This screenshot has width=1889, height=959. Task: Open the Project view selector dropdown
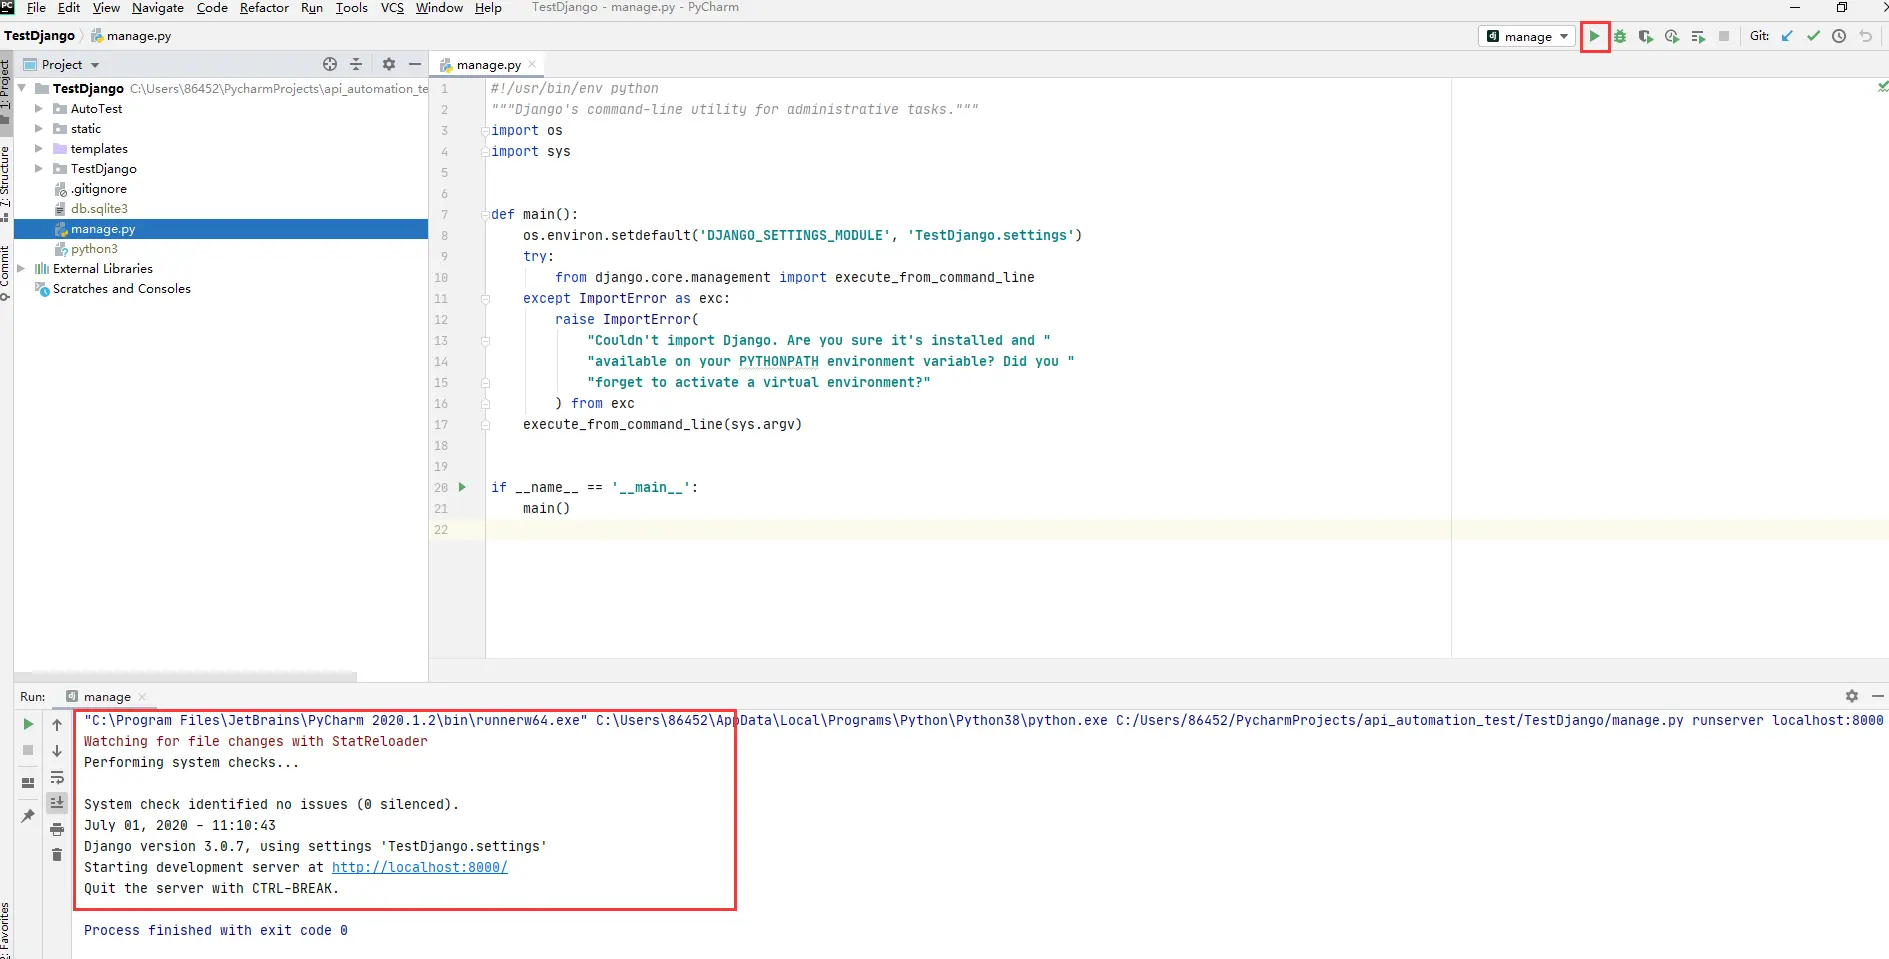[70, 64]
